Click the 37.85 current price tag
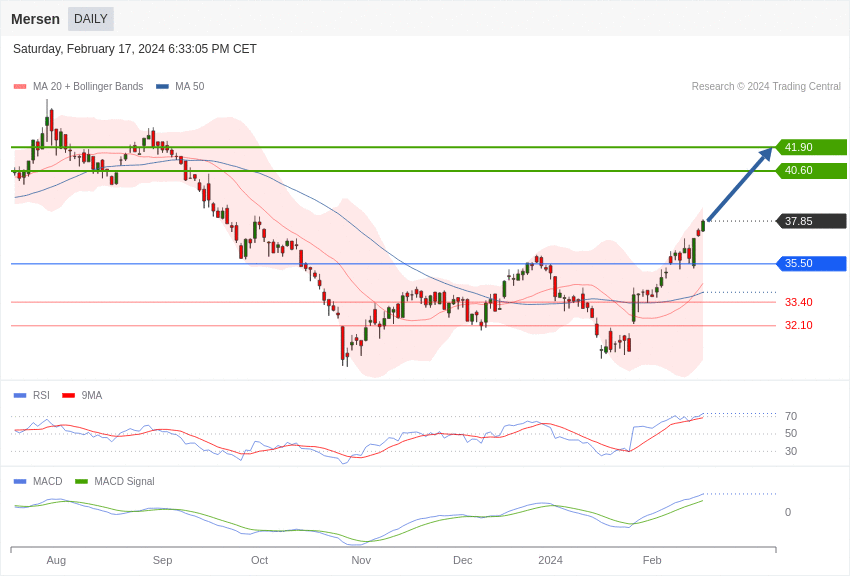The width and height of the screenshot is (850, 576). [811, 221]
